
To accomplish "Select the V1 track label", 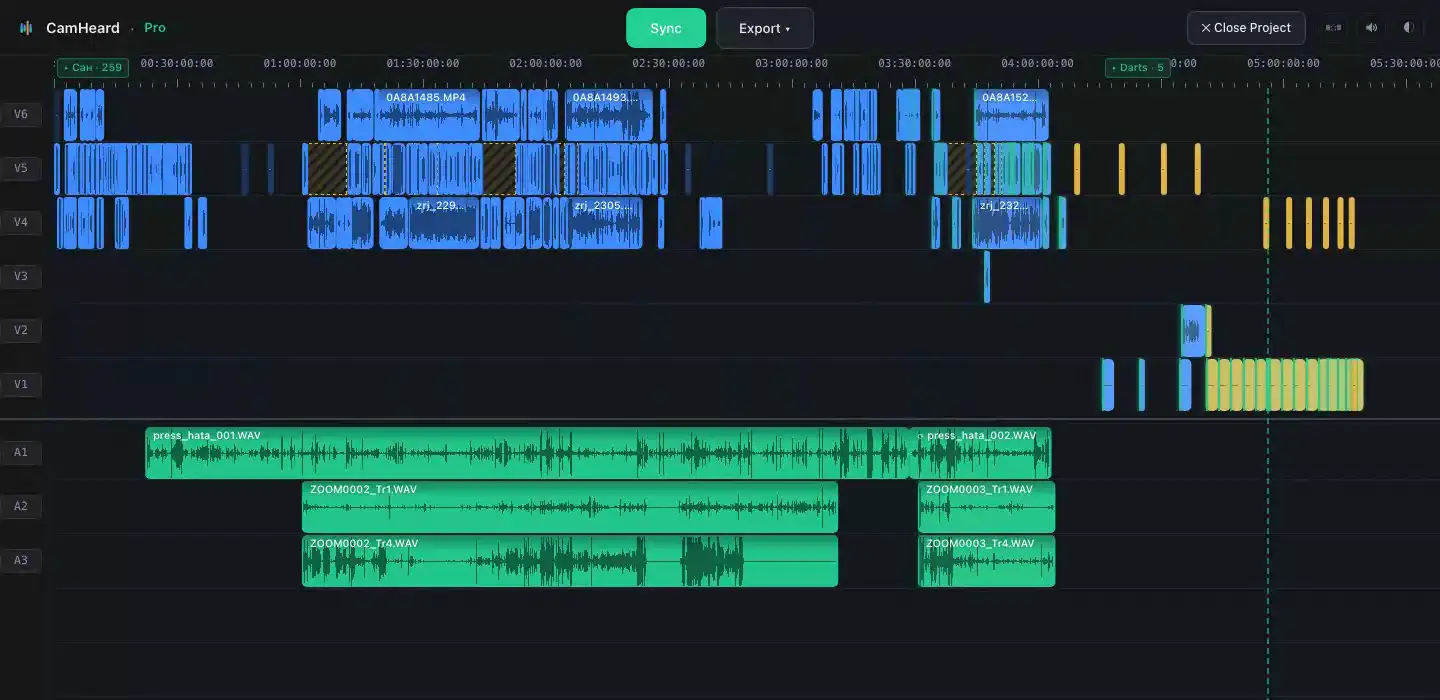I will [x=21, y=384].
